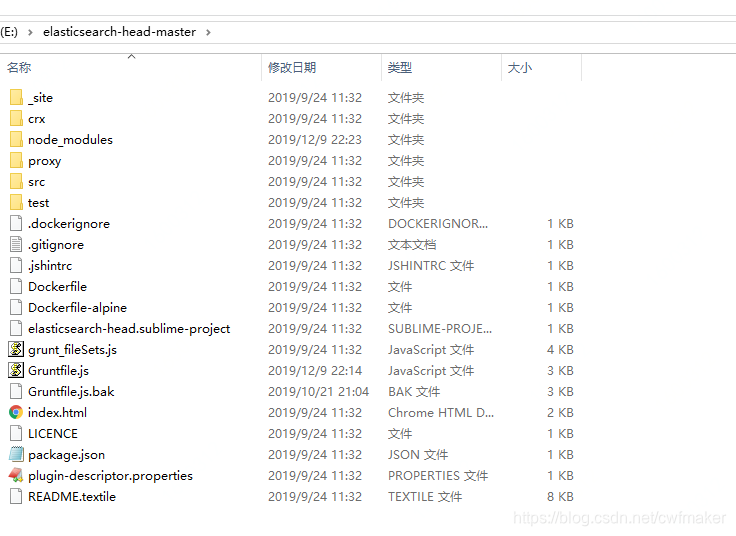Click the JSHINTRC 文件 type cell

pos(431,266)
